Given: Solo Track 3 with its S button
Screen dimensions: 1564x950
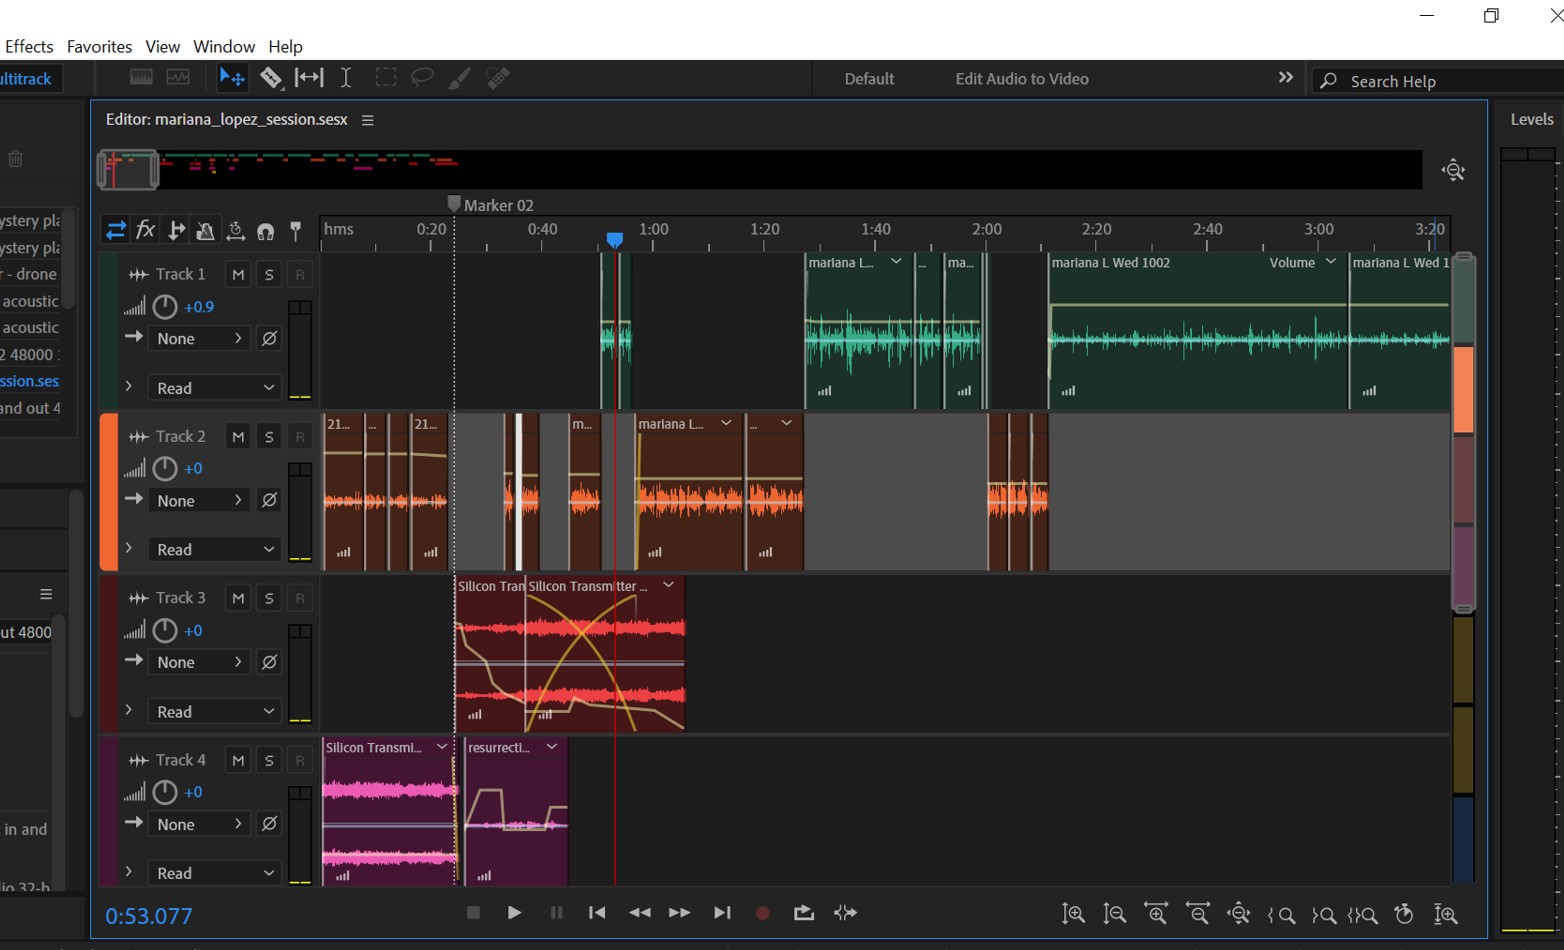Looking at the screenshot, I should (268, 597).
